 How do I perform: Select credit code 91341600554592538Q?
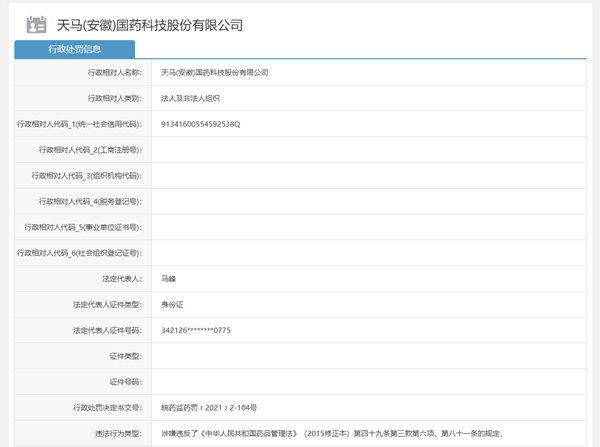(201, 124)
